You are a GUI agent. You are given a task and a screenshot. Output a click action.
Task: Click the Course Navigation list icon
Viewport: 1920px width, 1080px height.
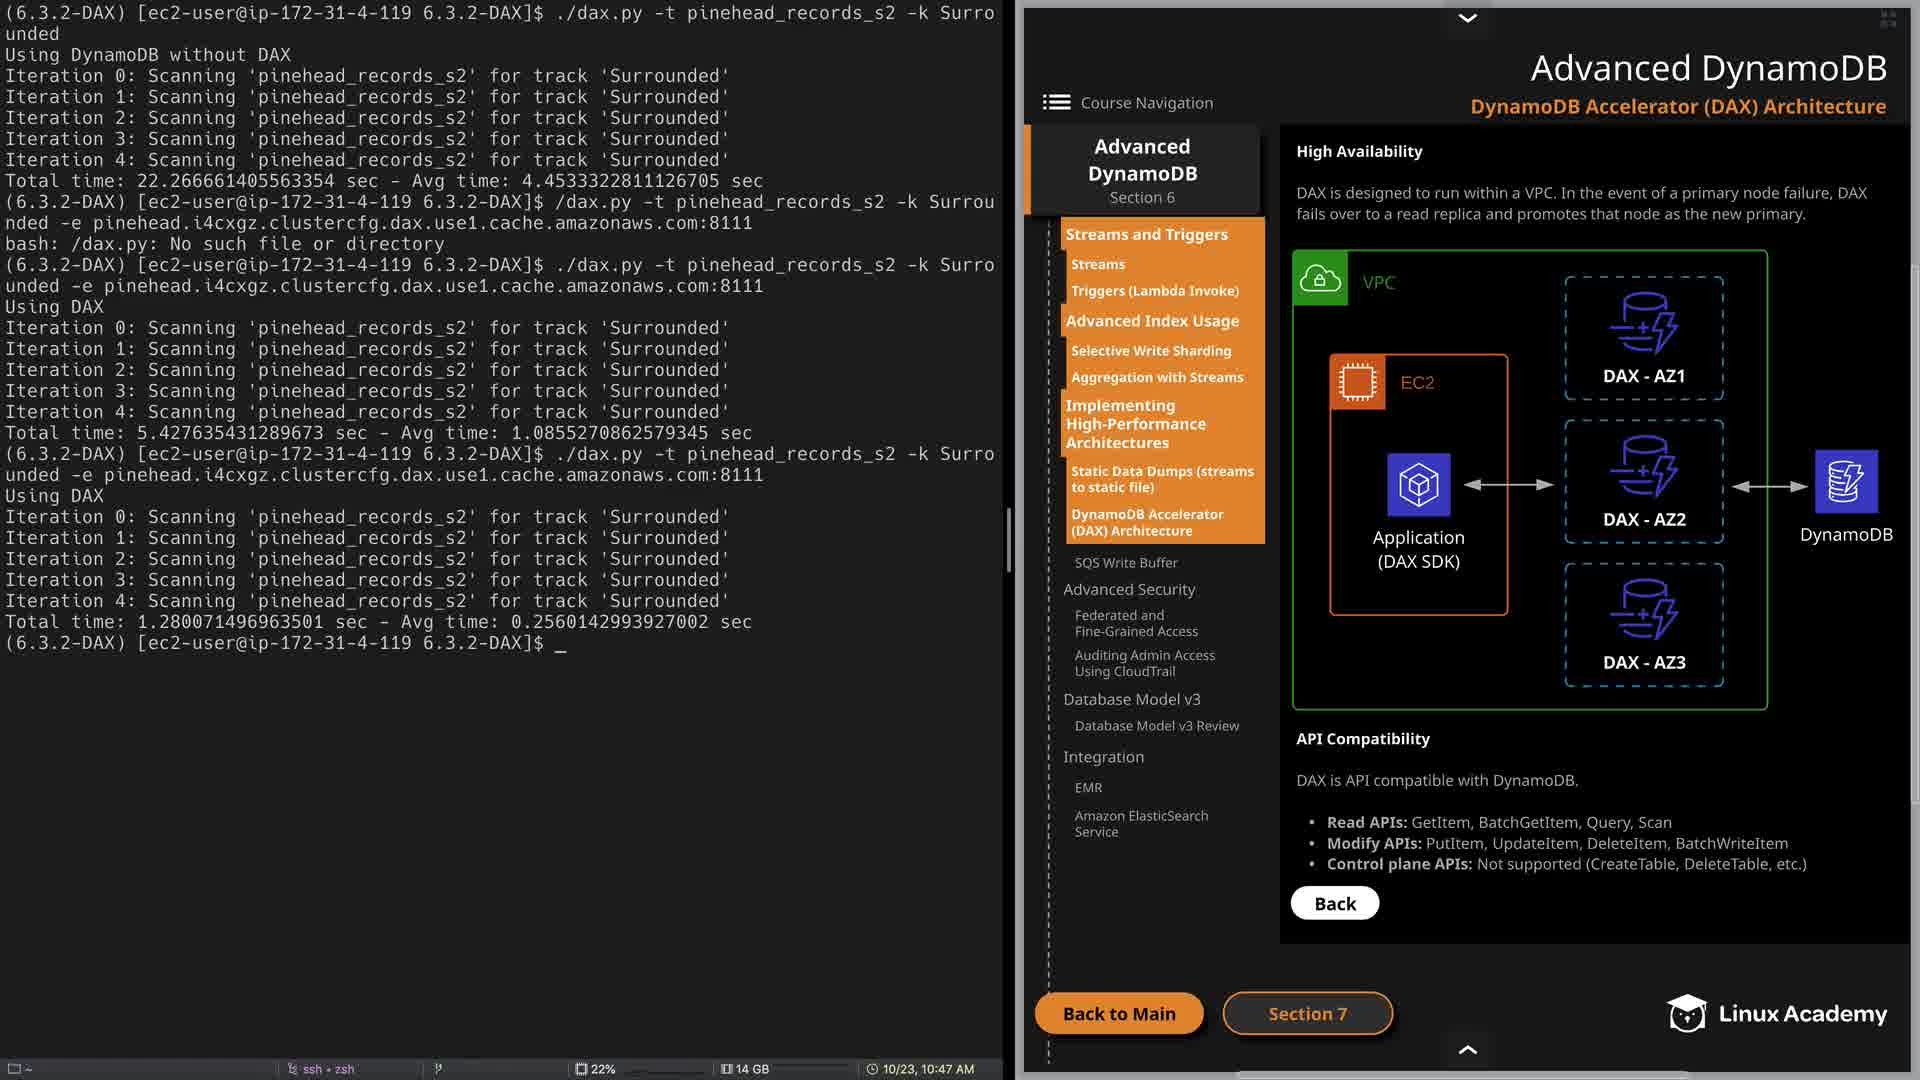(x=1056, y=103)
